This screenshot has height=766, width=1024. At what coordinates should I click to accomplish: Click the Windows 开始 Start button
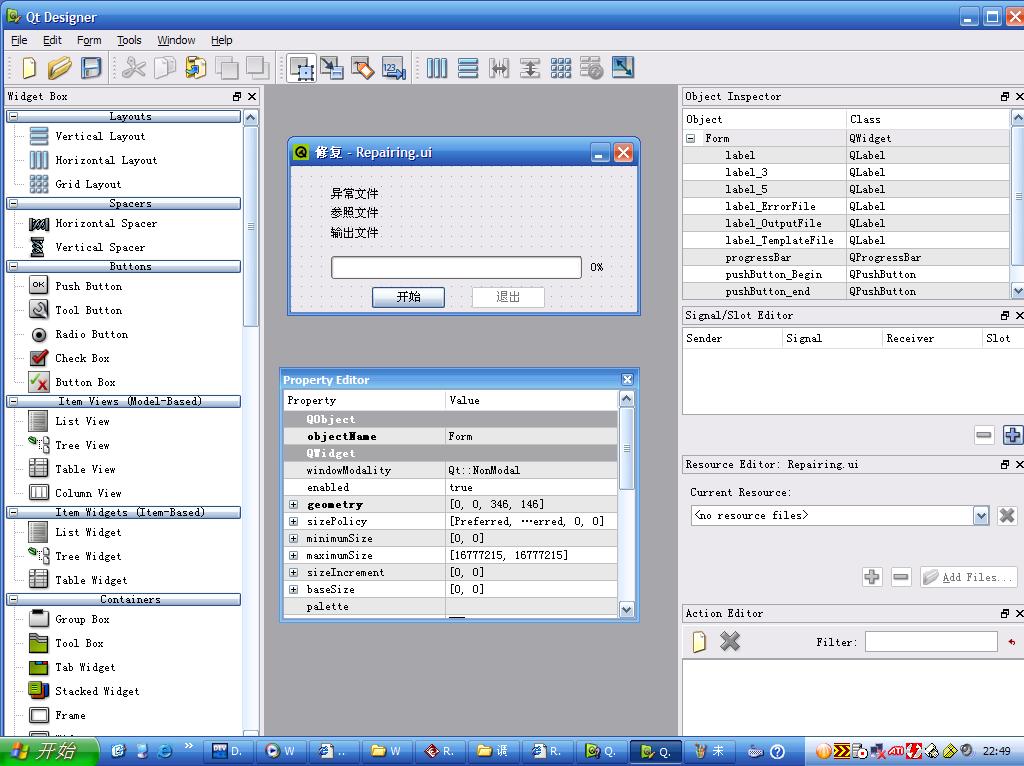tap(48, 752)
